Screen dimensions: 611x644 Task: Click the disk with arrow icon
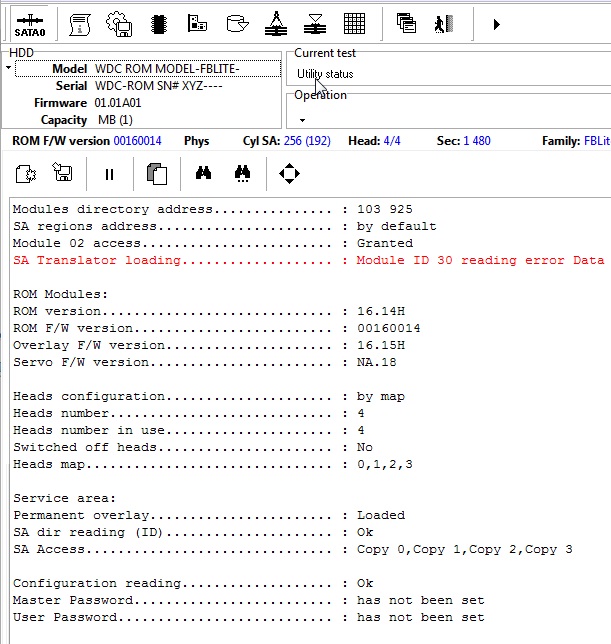pyautogui.click(x=237, y=23)
